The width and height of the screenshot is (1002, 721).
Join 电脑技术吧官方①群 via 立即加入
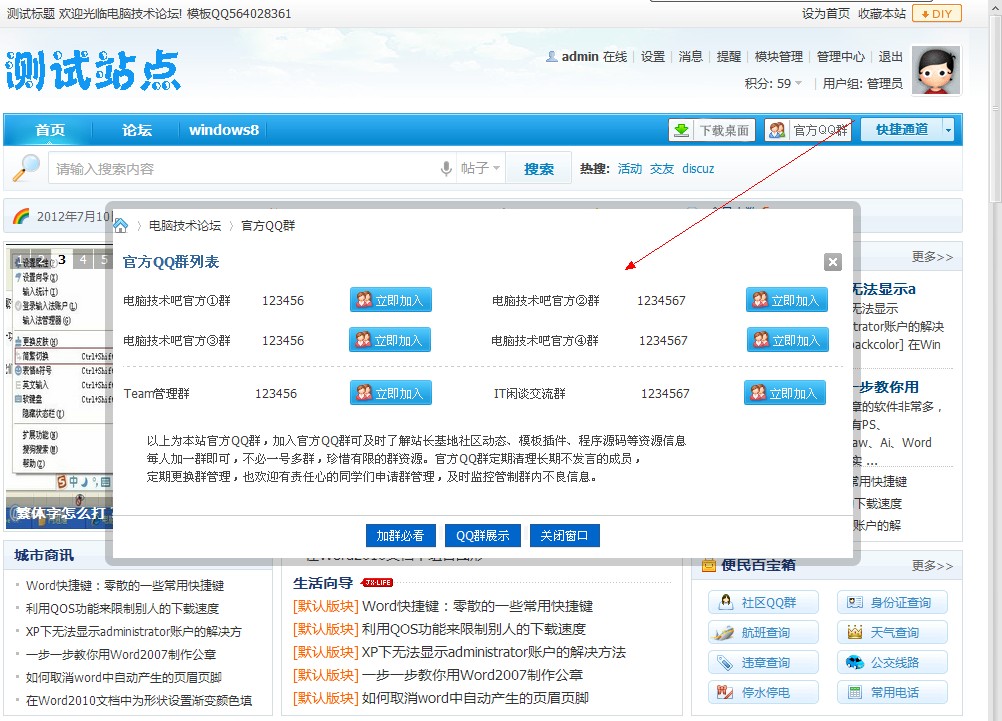[x=390, y=300]
